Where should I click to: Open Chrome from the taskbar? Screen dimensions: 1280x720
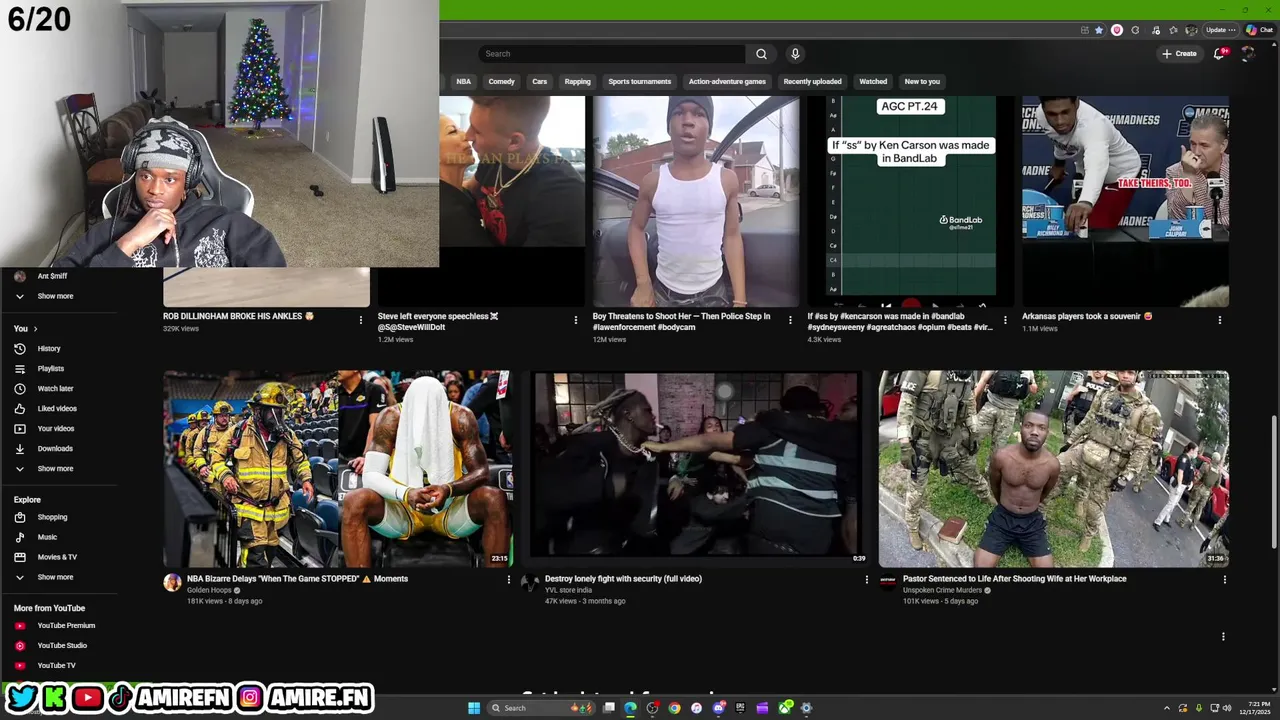click(674, 708)
